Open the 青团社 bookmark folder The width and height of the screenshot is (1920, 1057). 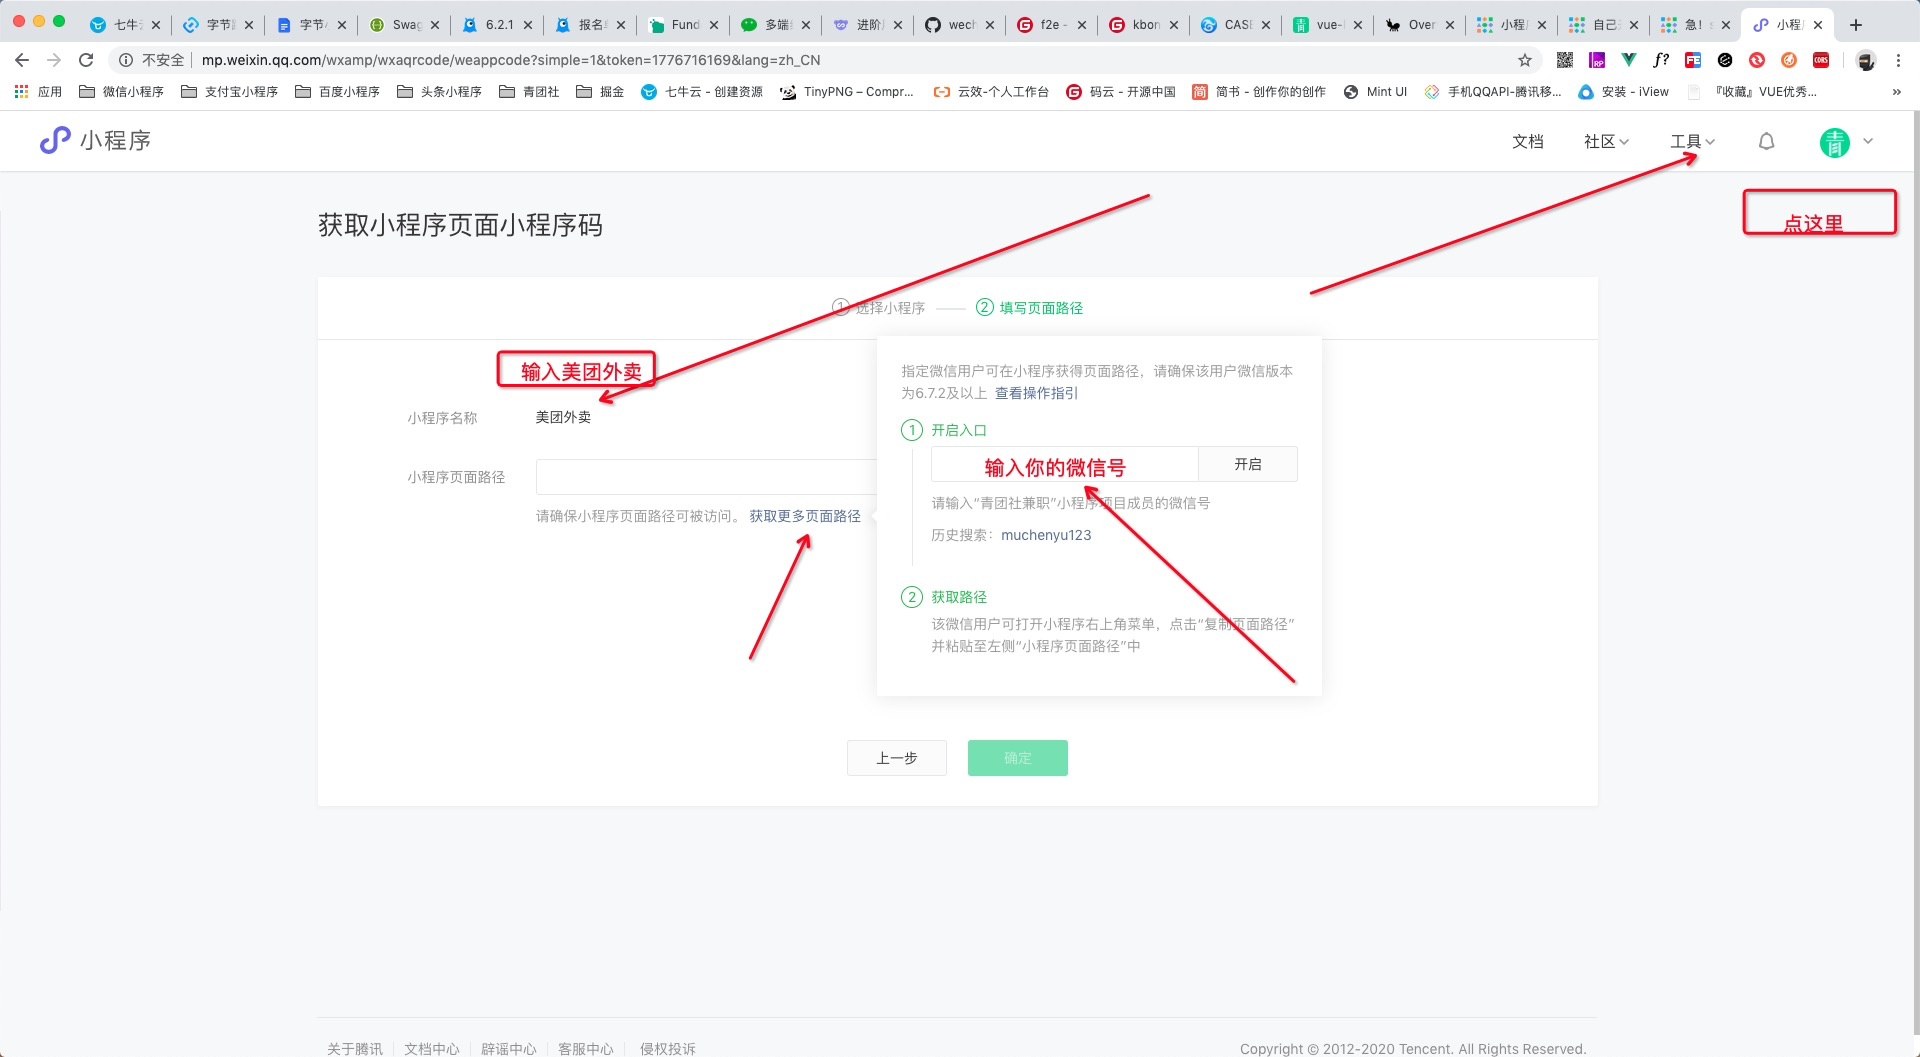530,92
